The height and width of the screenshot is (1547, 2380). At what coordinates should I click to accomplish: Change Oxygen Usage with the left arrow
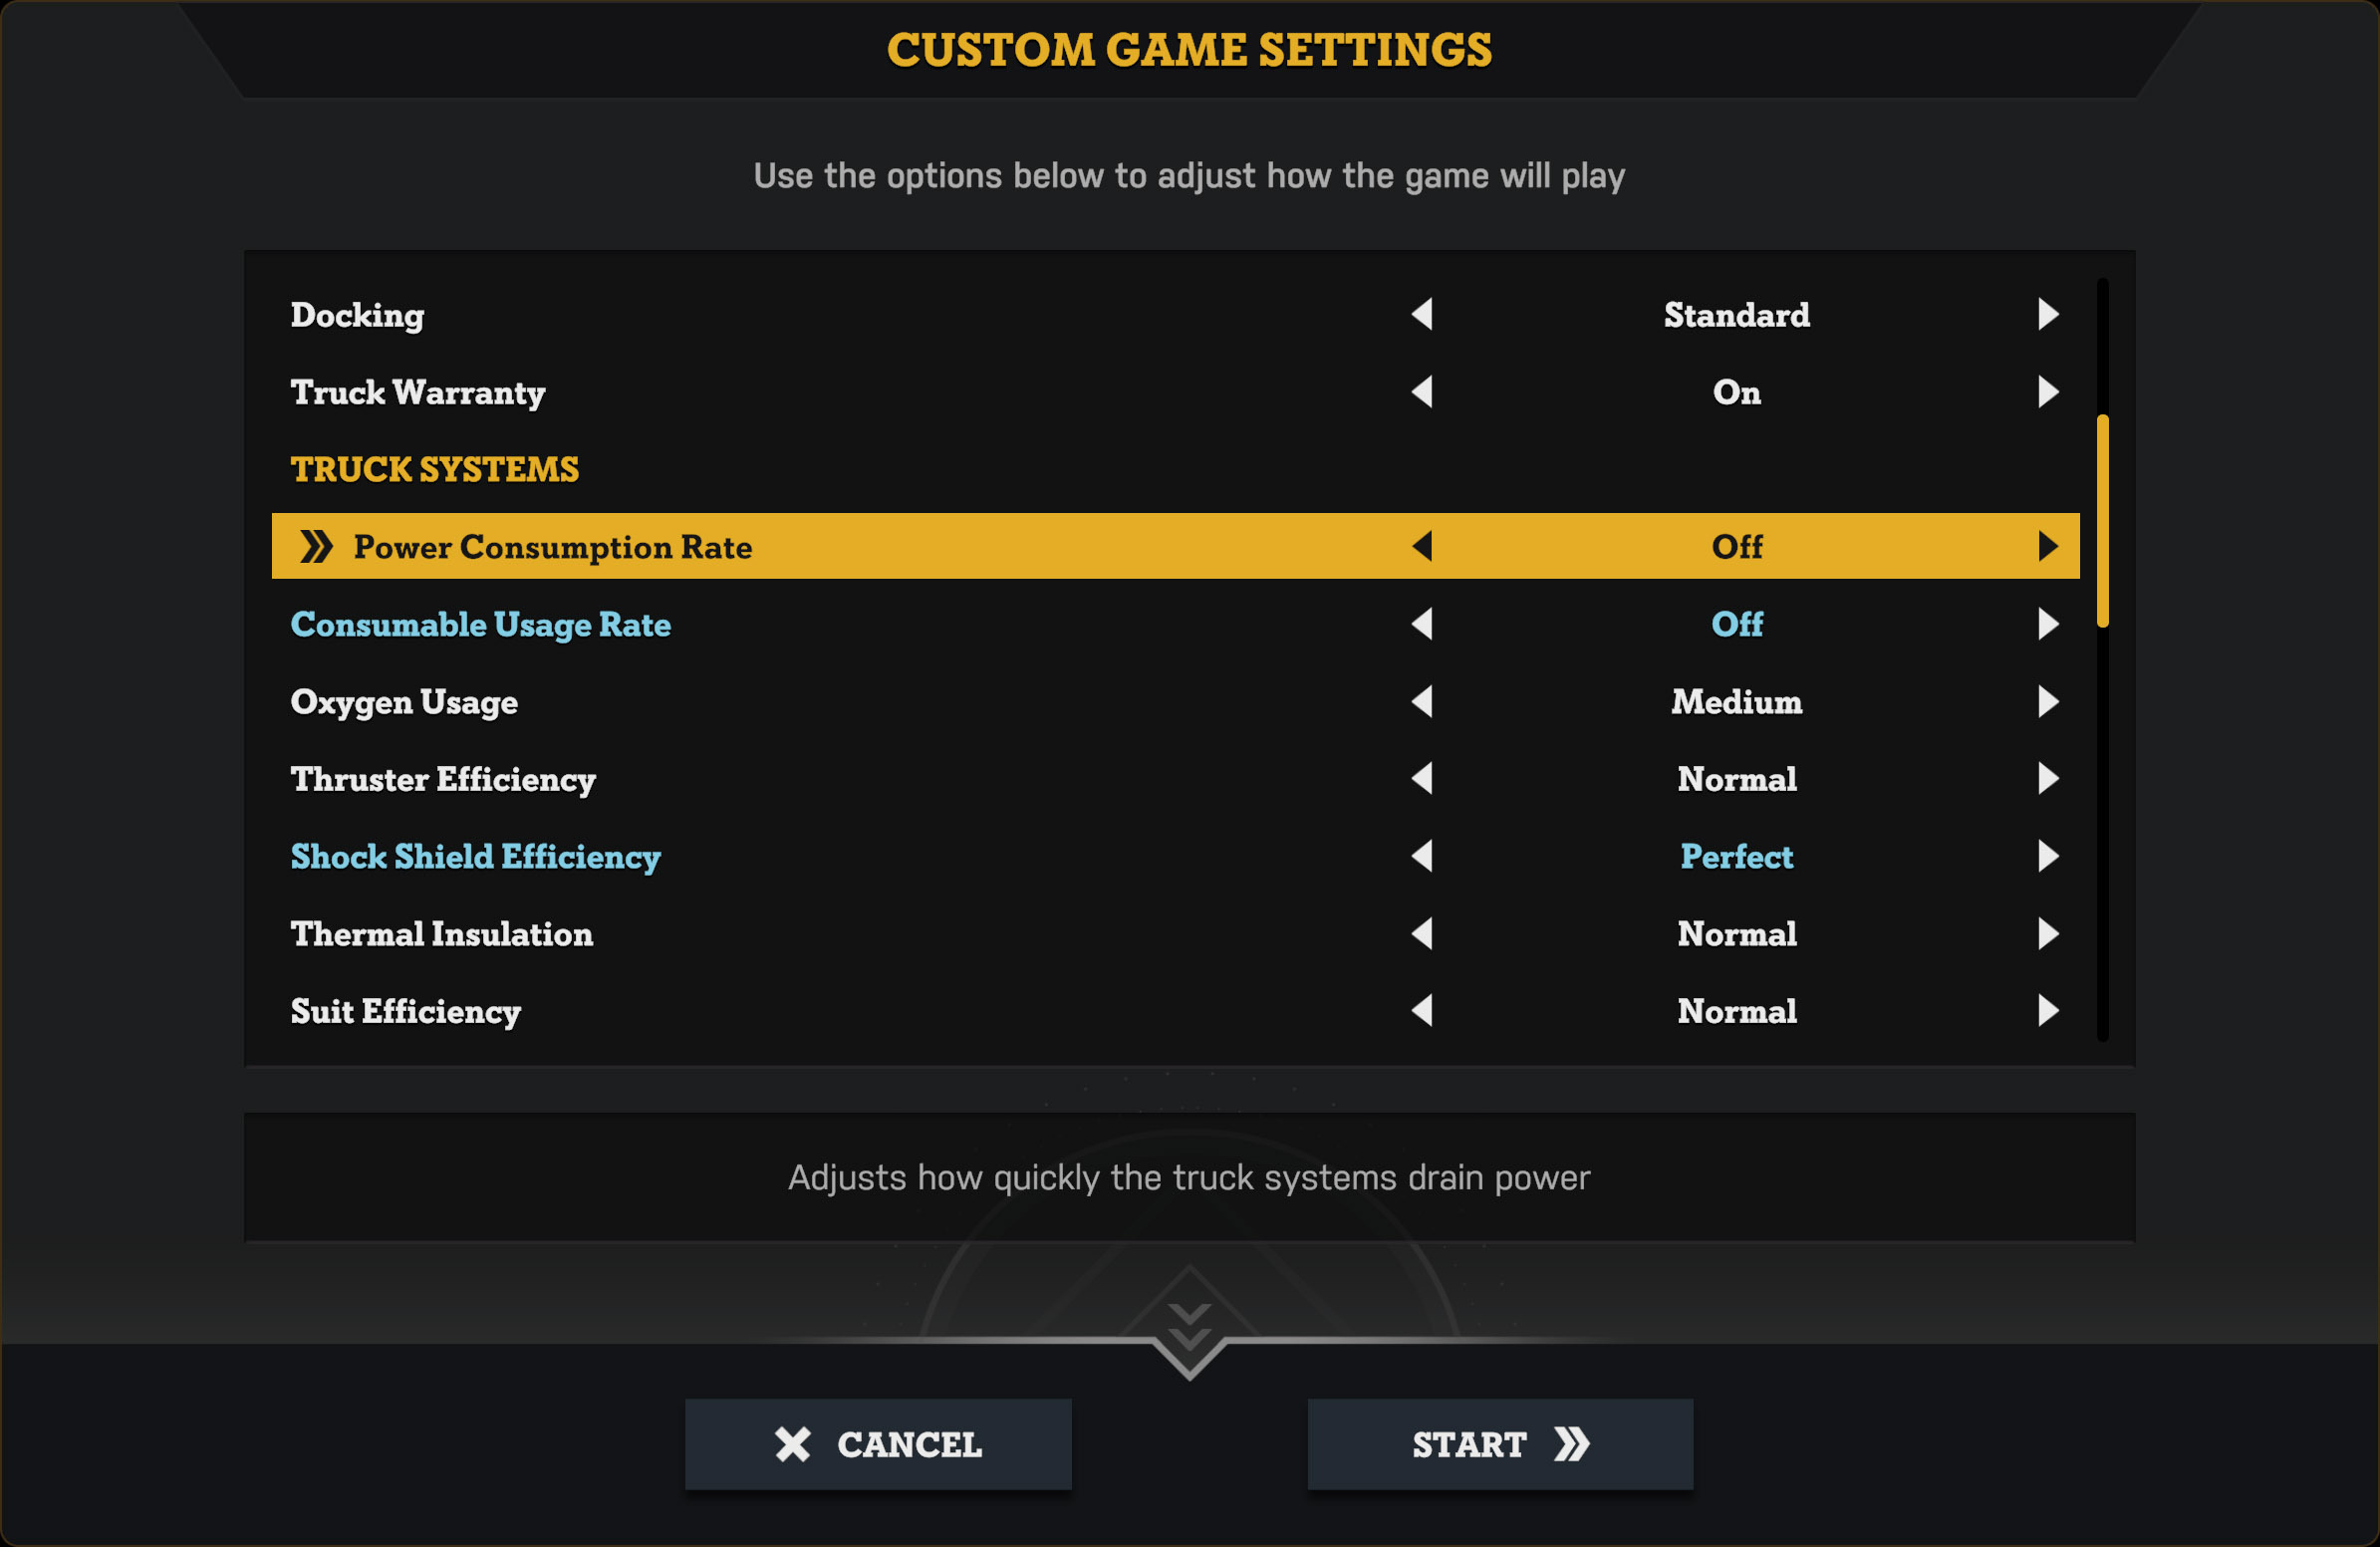point(1422,701)
